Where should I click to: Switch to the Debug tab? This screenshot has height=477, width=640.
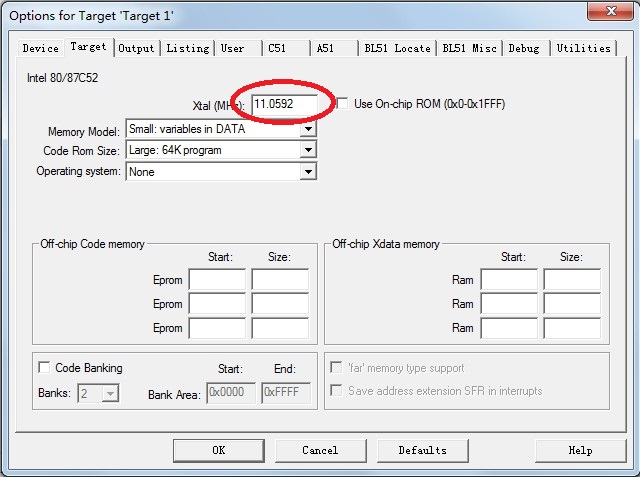pyautogui.click(x=523, y=48)
